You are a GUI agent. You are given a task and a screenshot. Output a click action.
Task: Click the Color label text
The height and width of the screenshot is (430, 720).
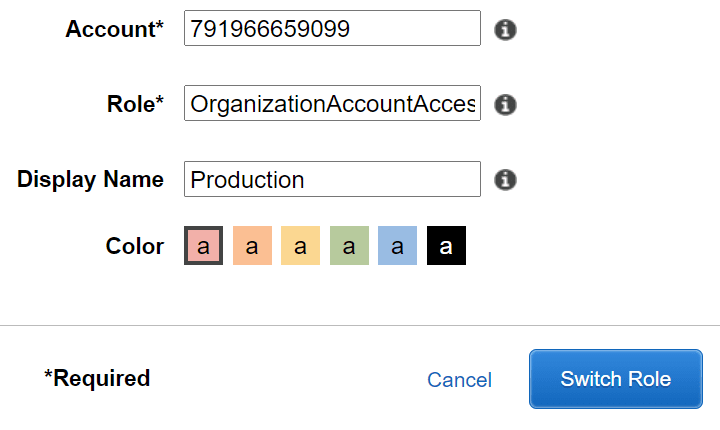pos(135,246)
